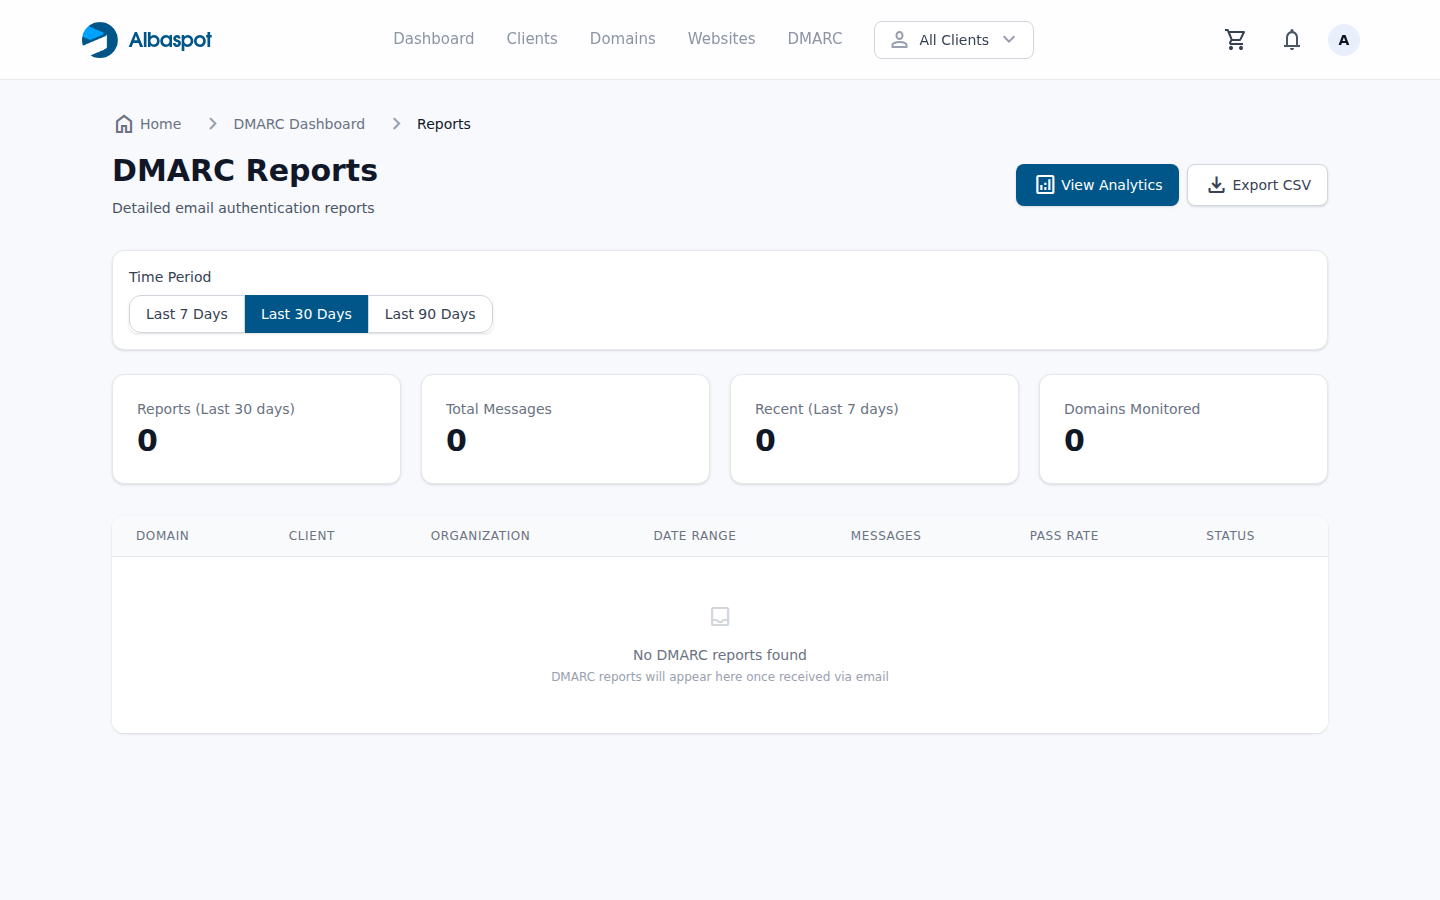Open the DMARC menu item

[814, 38]
